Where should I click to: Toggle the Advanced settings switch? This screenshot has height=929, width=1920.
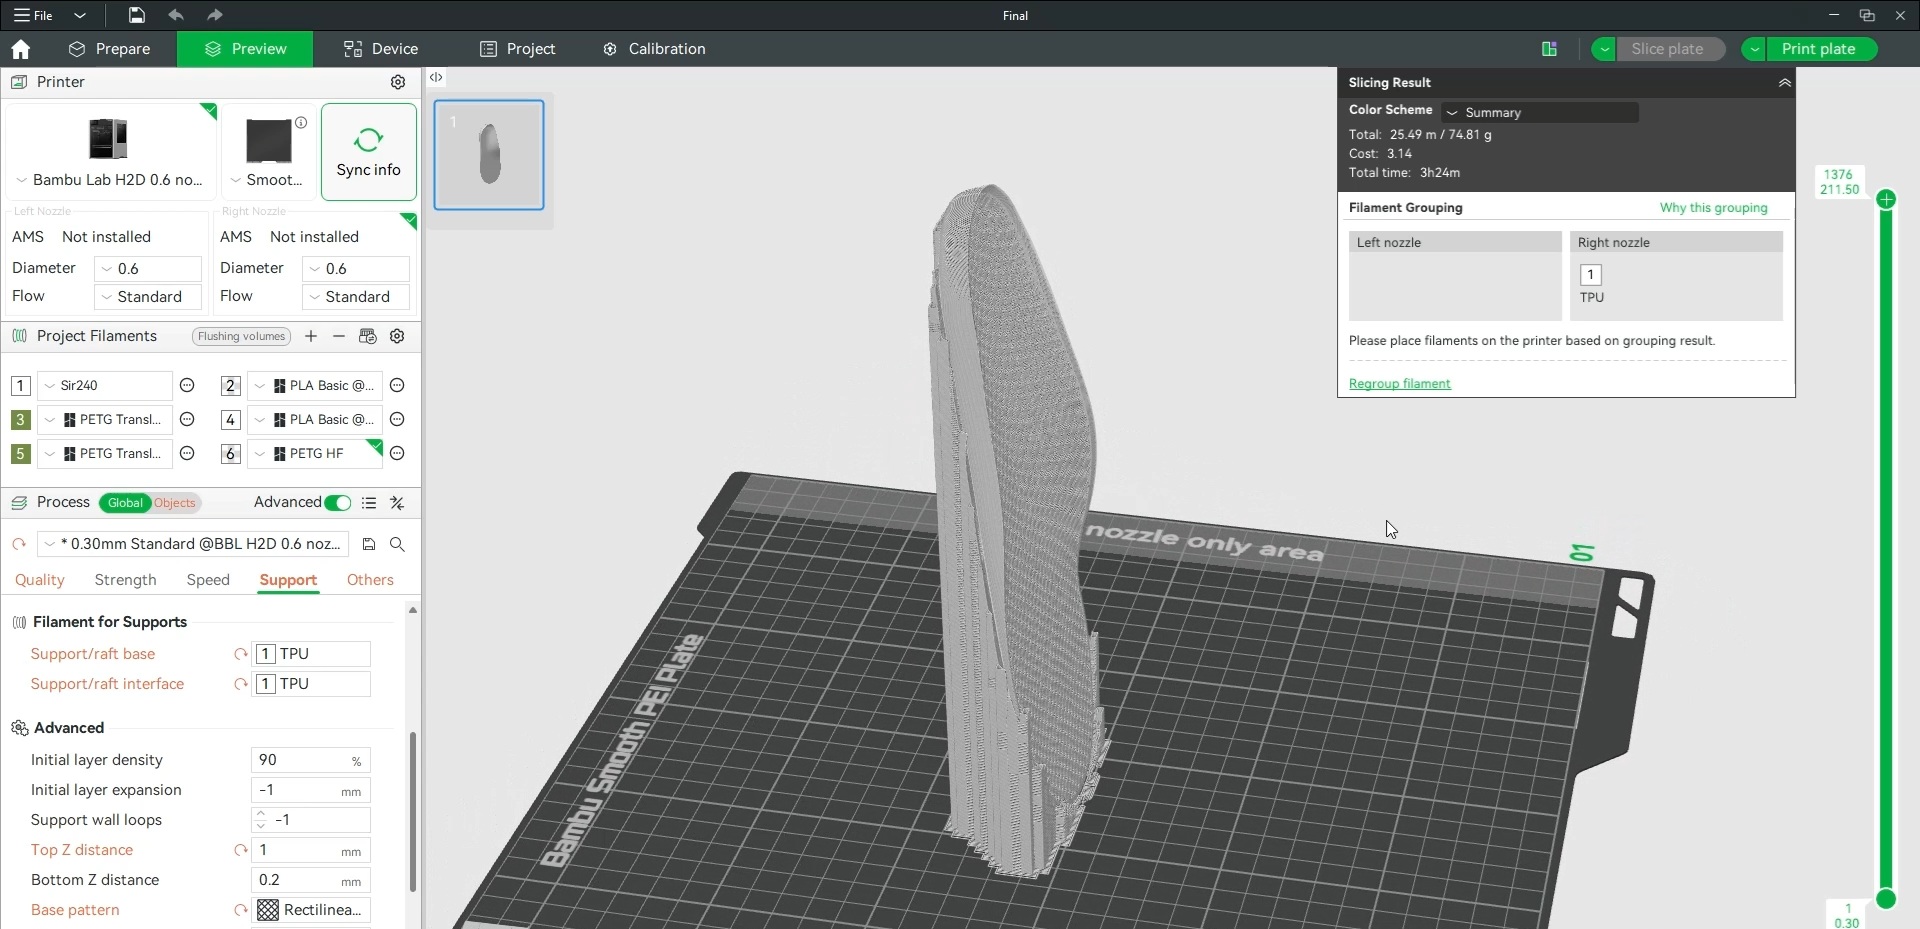point(338,503)
